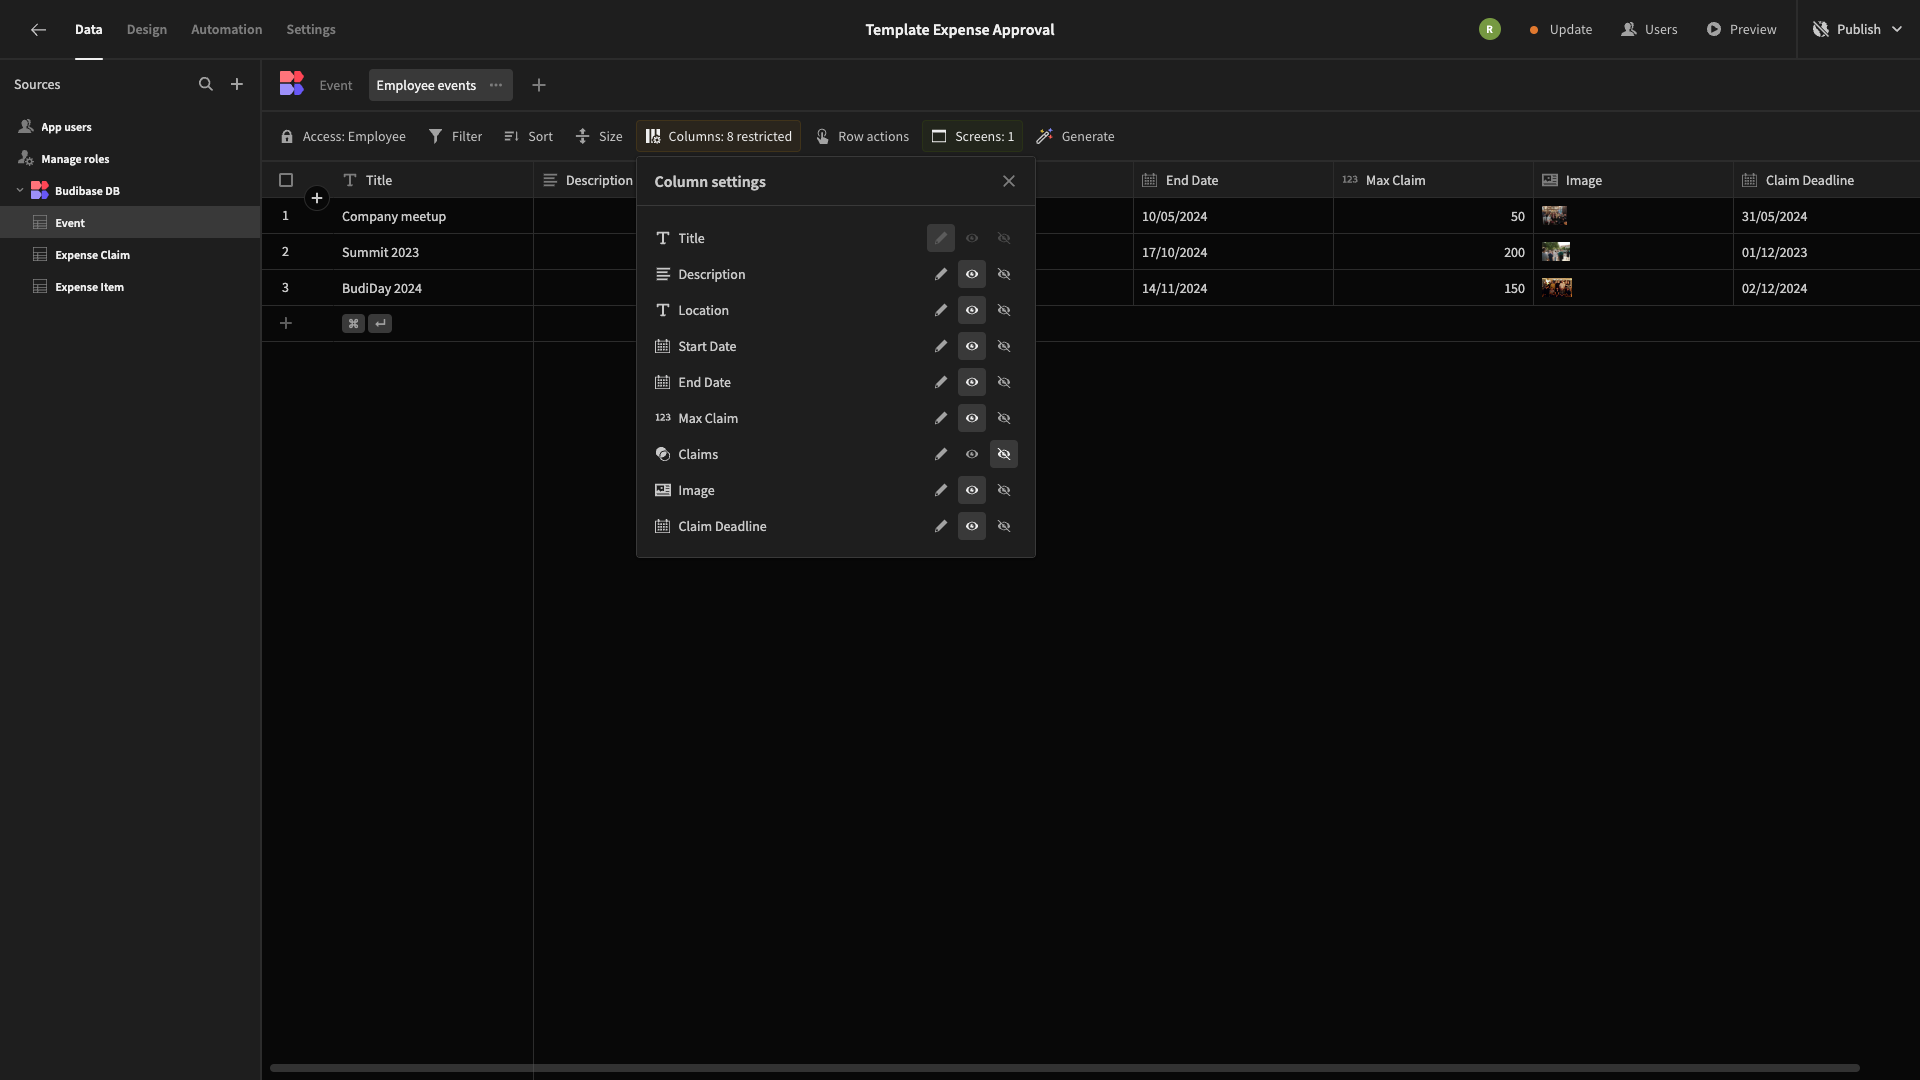Image resolution: width=1920 pixels, height=1080 pixels.
Task: Toggle the select-all rows checkbox
Action: pyautogui.click(x=286, y=180)
